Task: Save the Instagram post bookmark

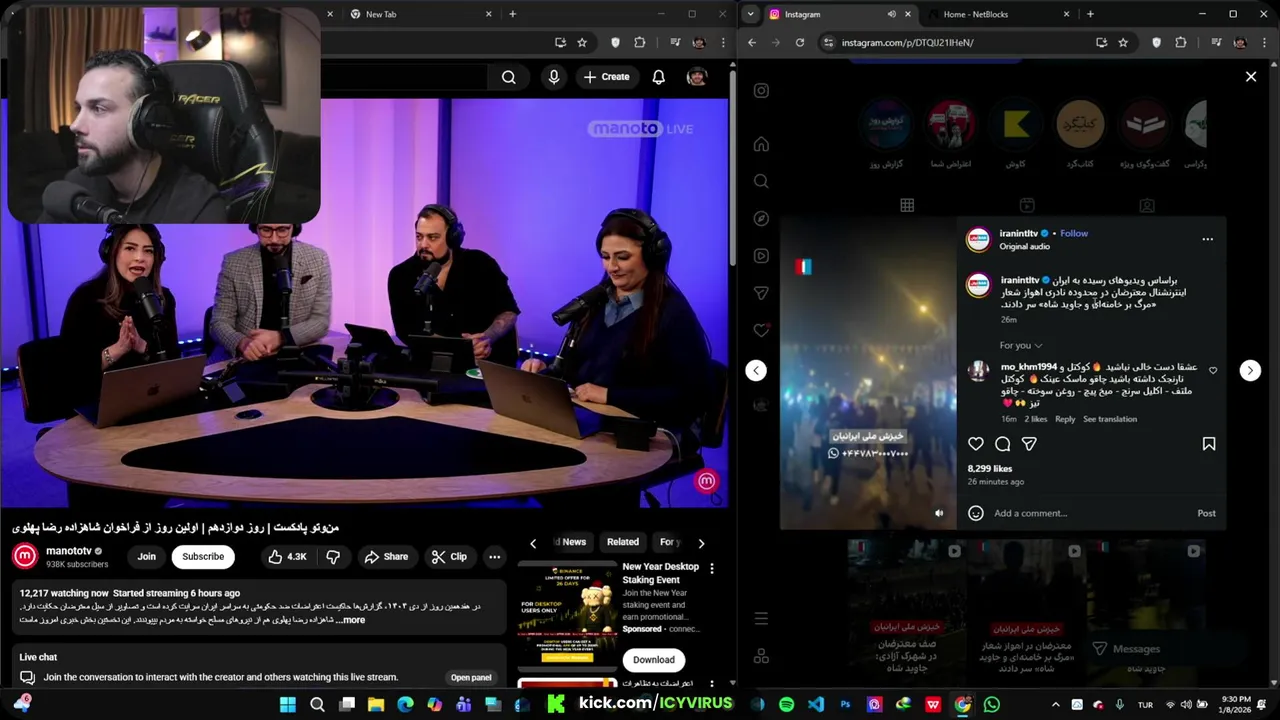Action: point(1208,444)
